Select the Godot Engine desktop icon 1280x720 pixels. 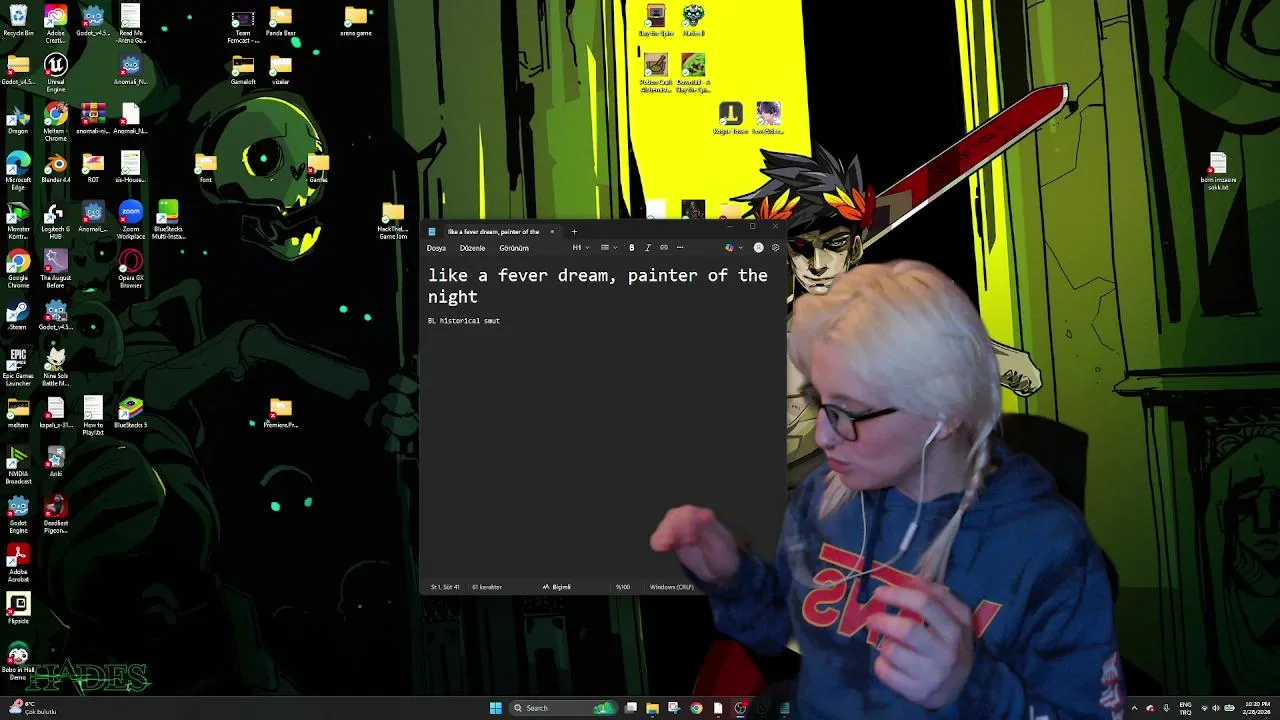coord(18,514)
